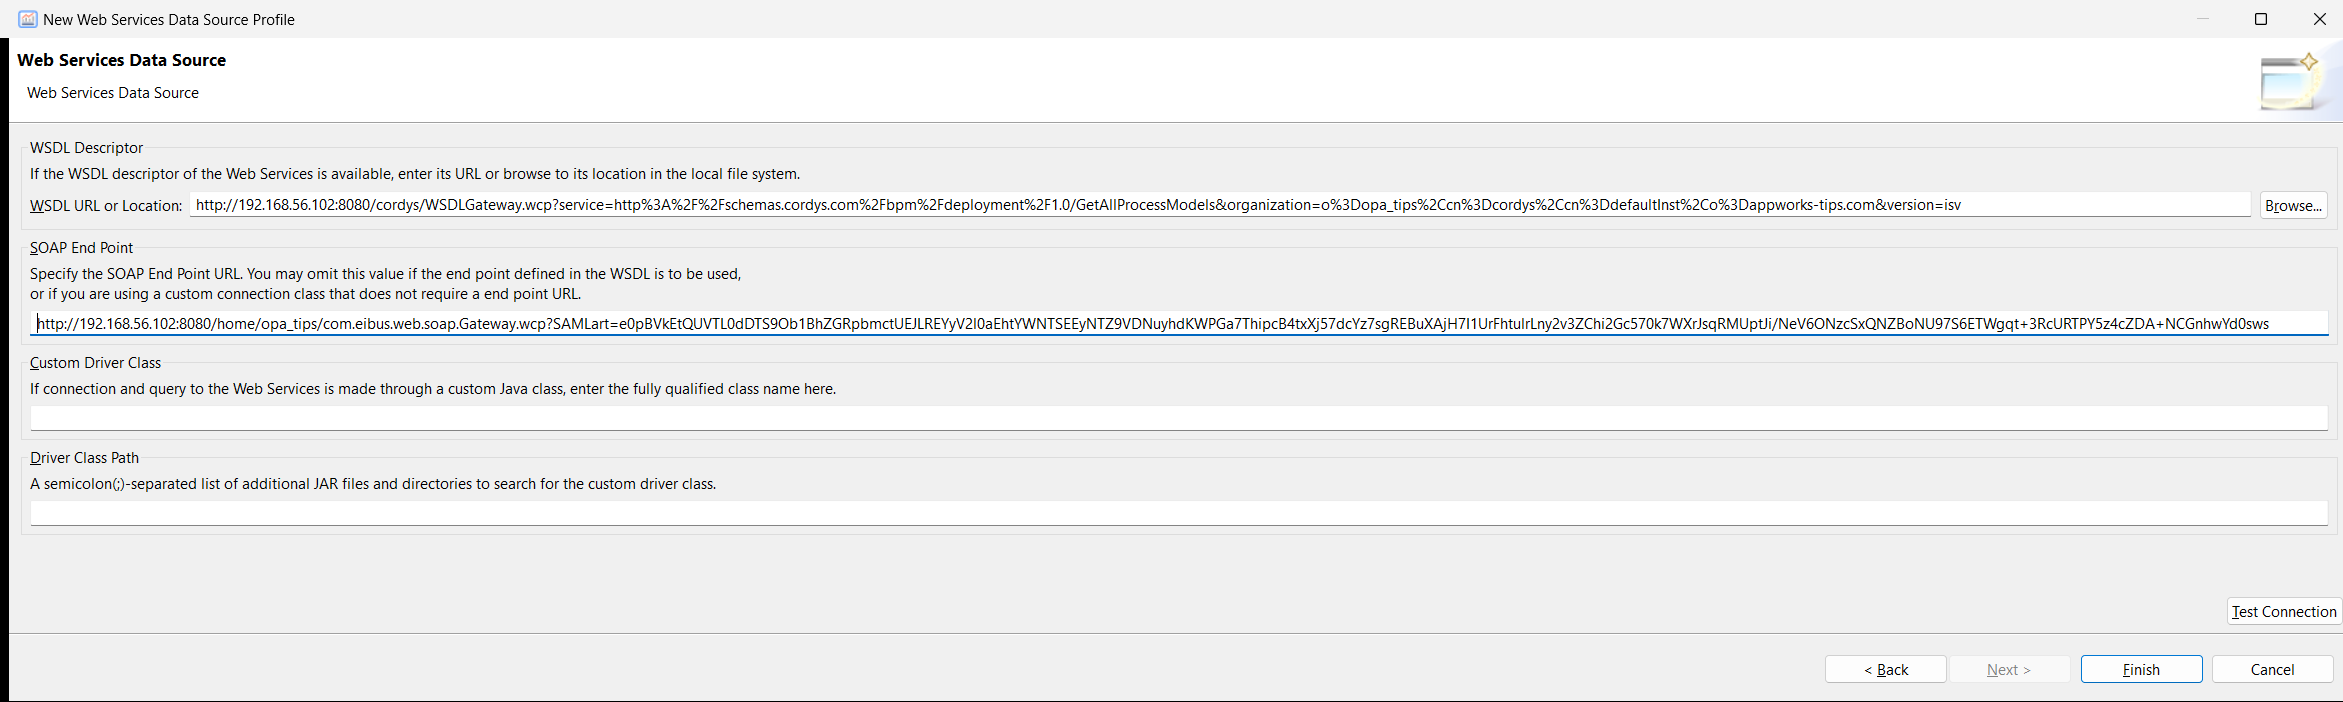This screenshot has width=2343, height=702.
Task: Focus the WSDL URL or Location field
Action: [1220, 205]
